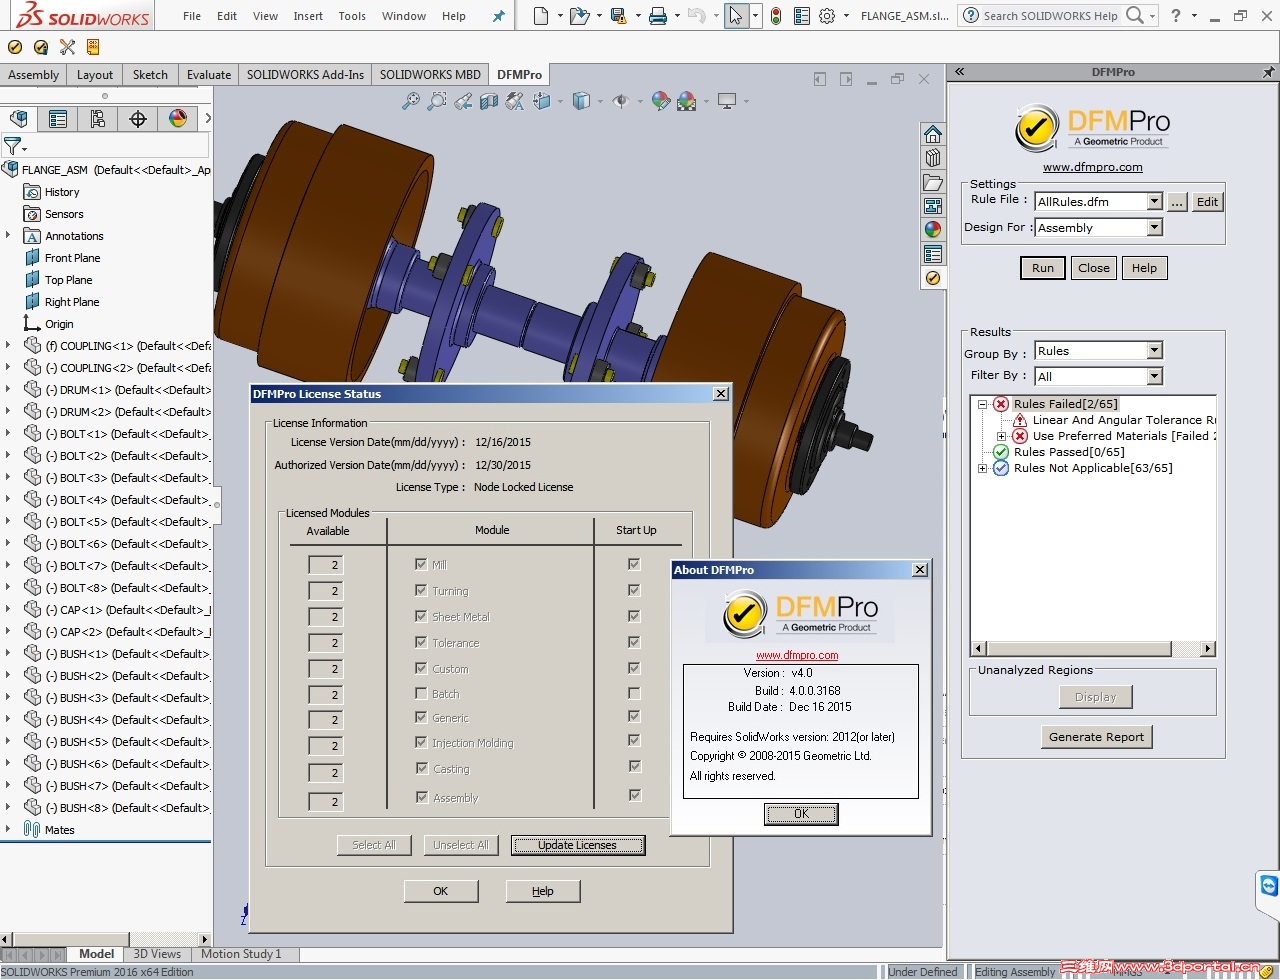Switch to the SOLIDWORKS MBD tab

pos(430,74)
